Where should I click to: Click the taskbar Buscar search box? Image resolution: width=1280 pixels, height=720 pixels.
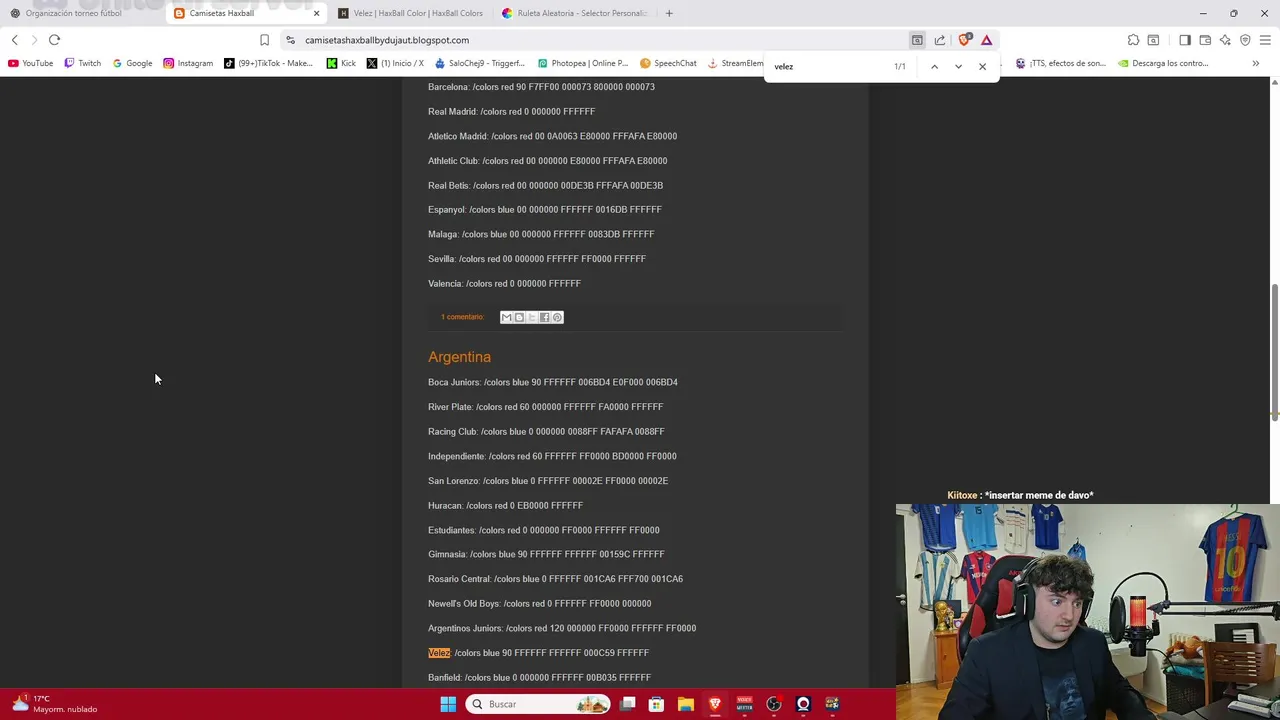[537, 704]
